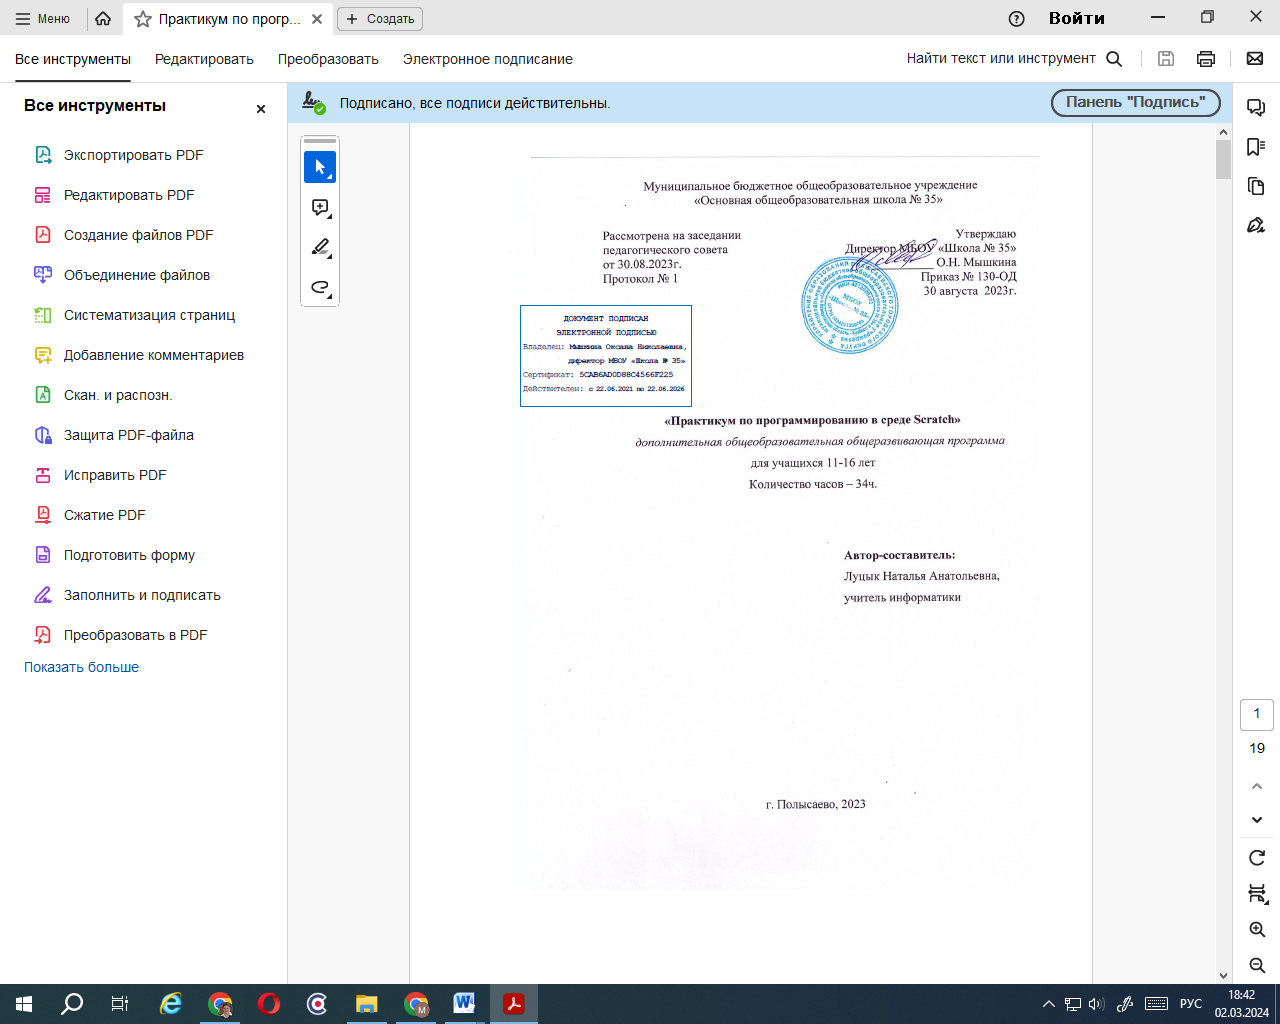Go to the Home screen icon

point(103,18)
